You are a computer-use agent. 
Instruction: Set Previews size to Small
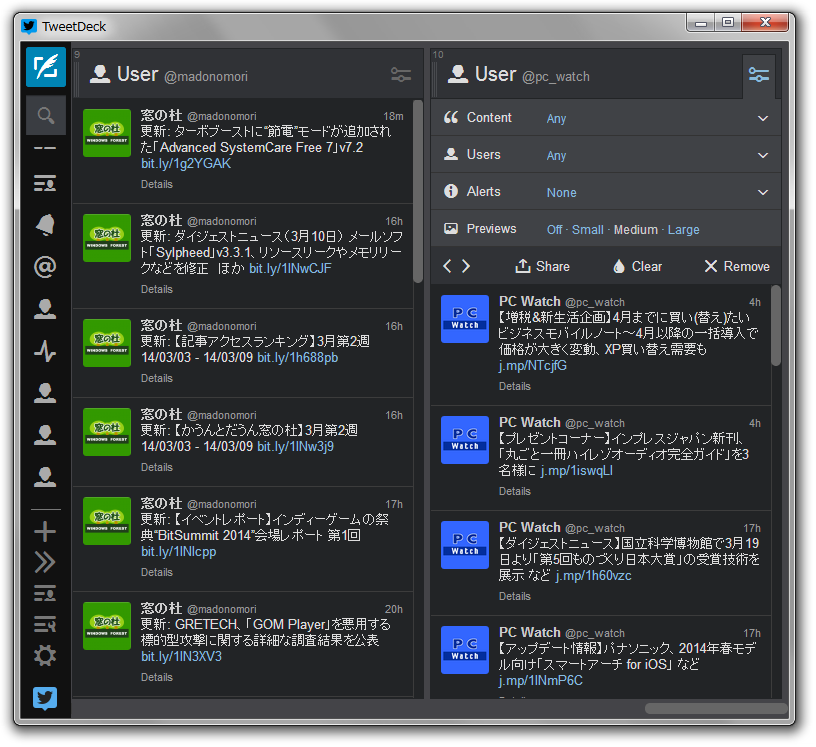tap(588, 229)
